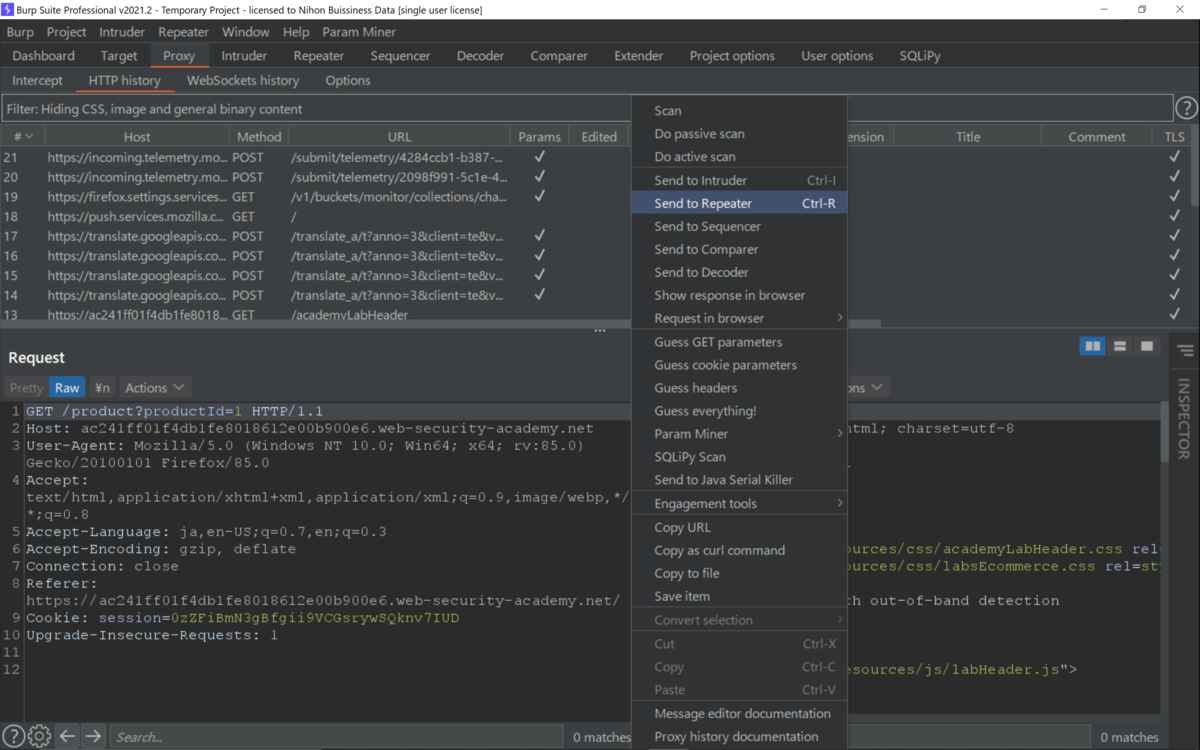
Task: Open WebSockets history sub-tab
Action: click(243, 80)
